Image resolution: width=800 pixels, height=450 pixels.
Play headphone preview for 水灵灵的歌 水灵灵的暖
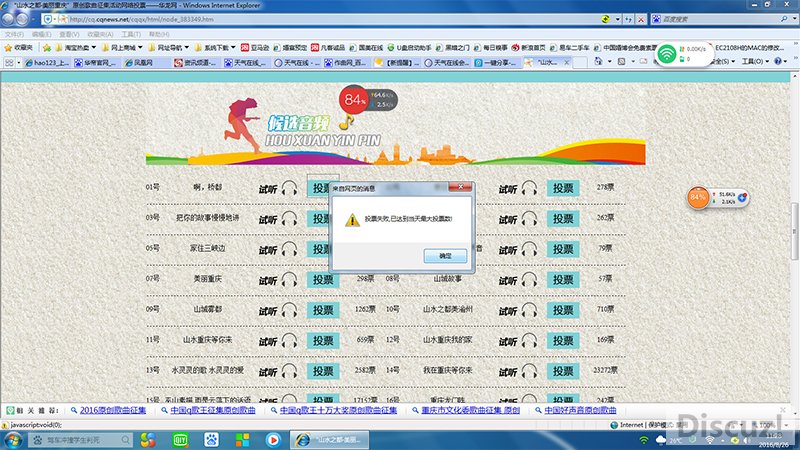click(289, 371)
